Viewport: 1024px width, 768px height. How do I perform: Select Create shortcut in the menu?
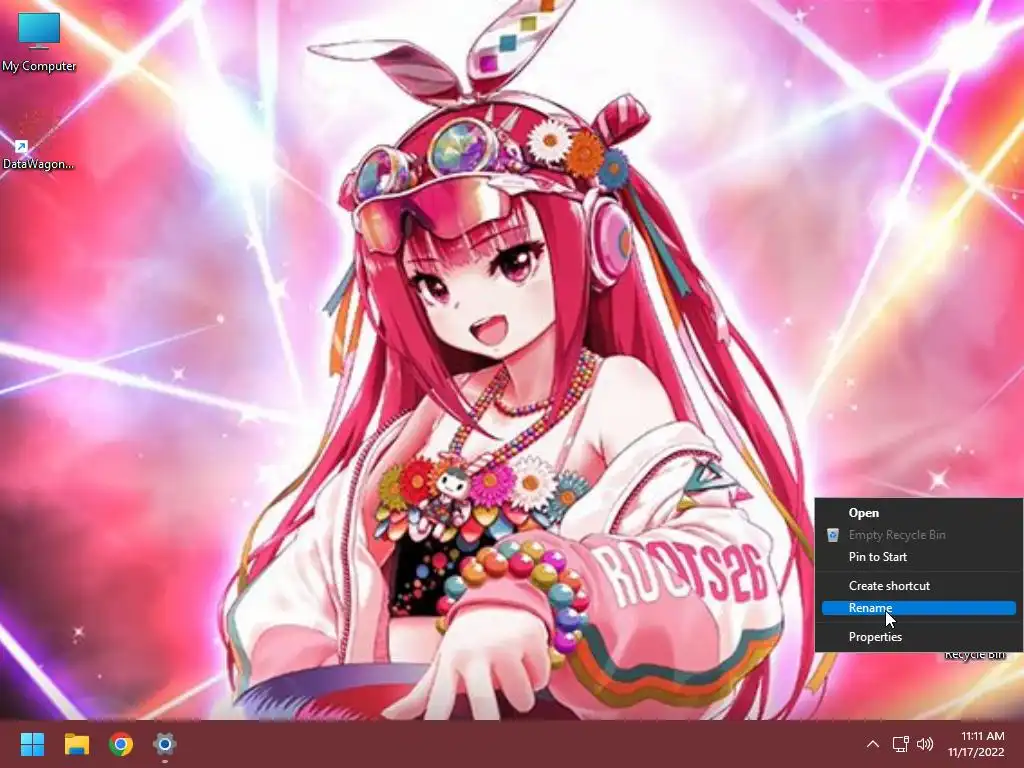coord(918,586)
